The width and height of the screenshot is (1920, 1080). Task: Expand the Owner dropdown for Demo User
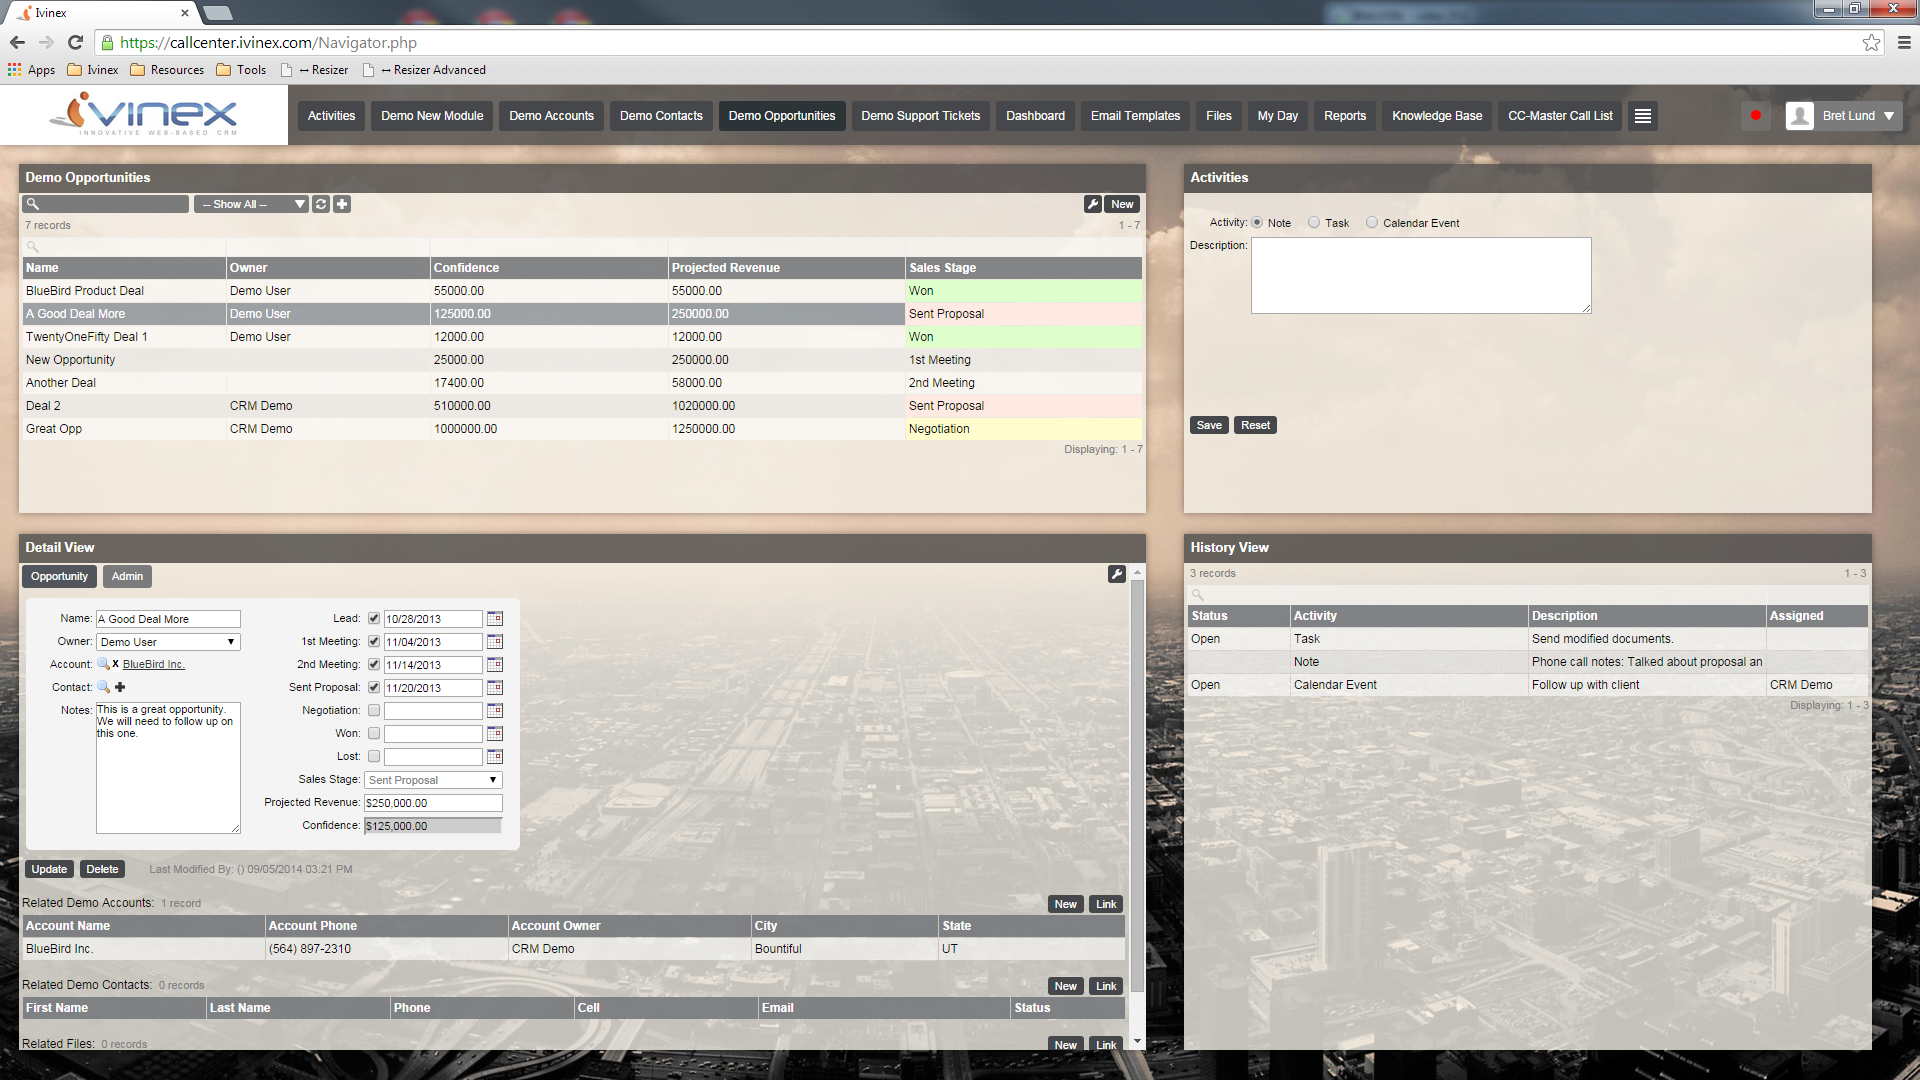point(229,641)
